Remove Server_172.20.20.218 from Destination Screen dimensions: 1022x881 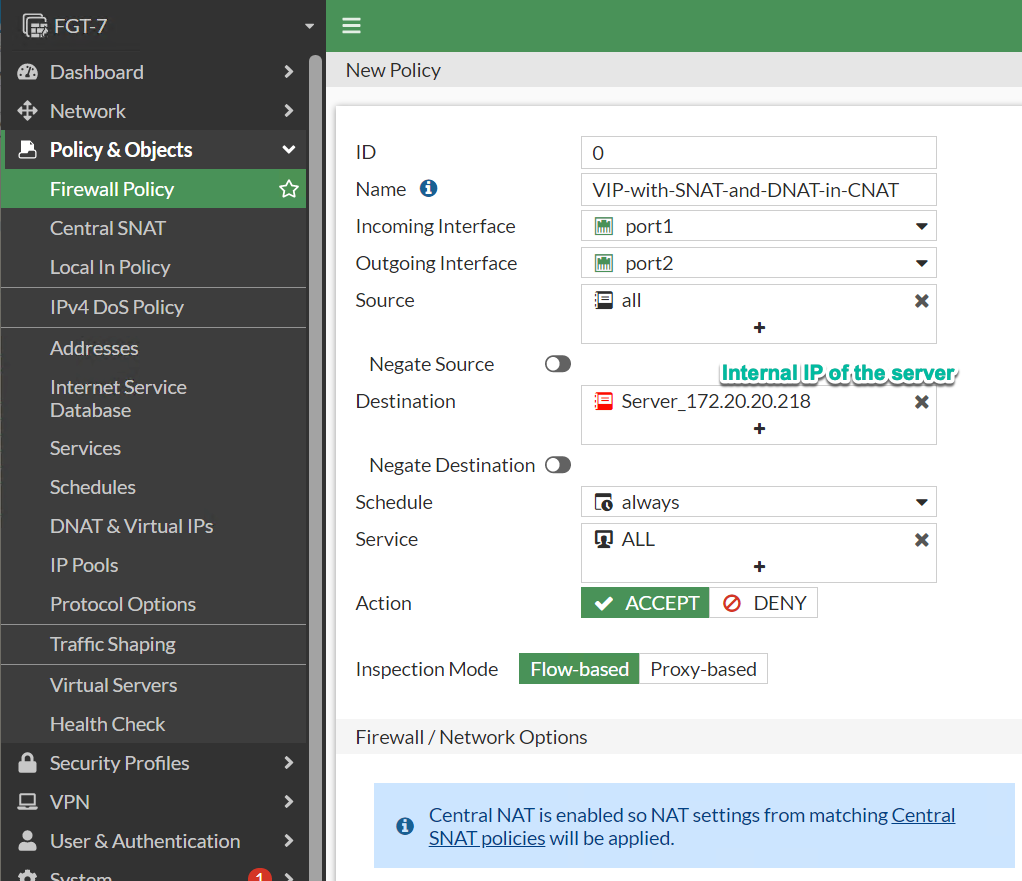coord(921,401)
